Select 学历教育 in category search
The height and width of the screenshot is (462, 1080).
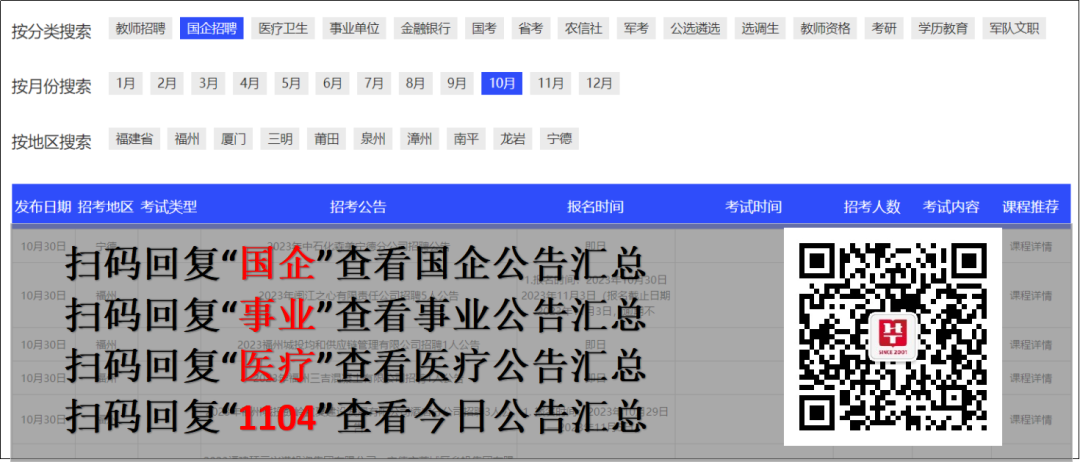943,28
